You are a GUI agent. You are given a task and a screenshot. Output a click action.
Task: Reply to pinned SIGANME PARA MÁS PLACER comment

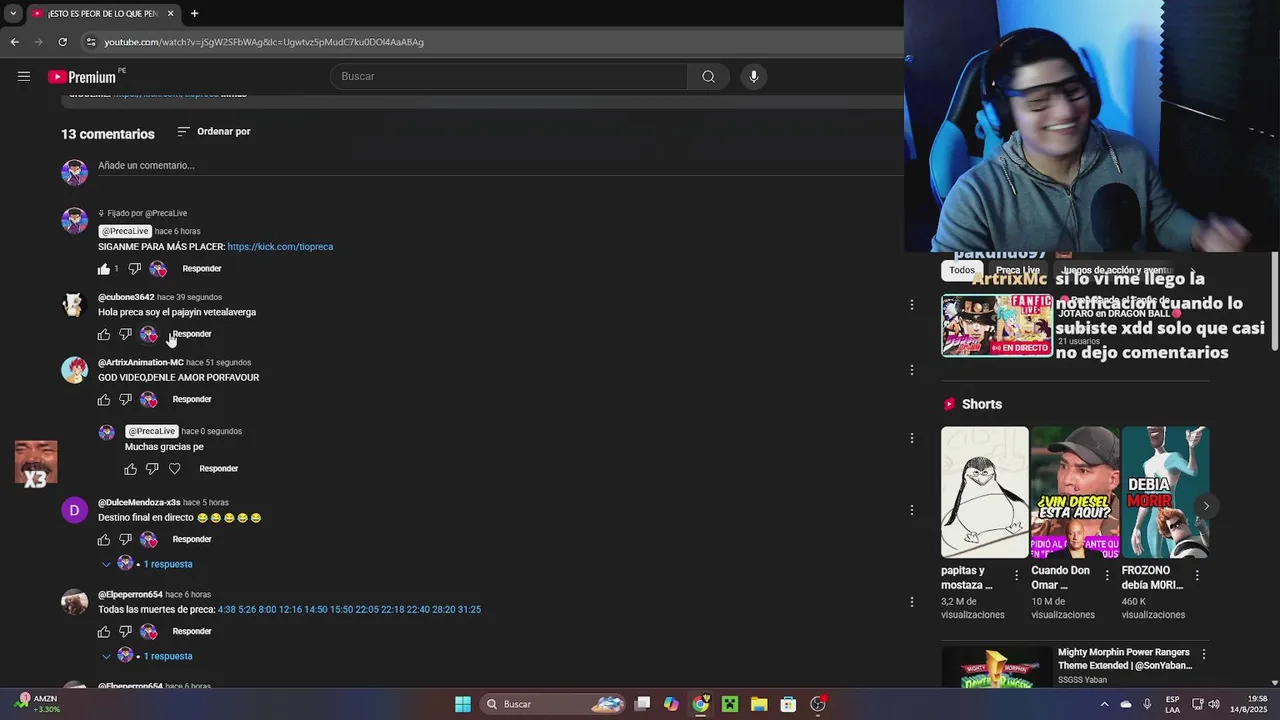[x=202, y=269]
